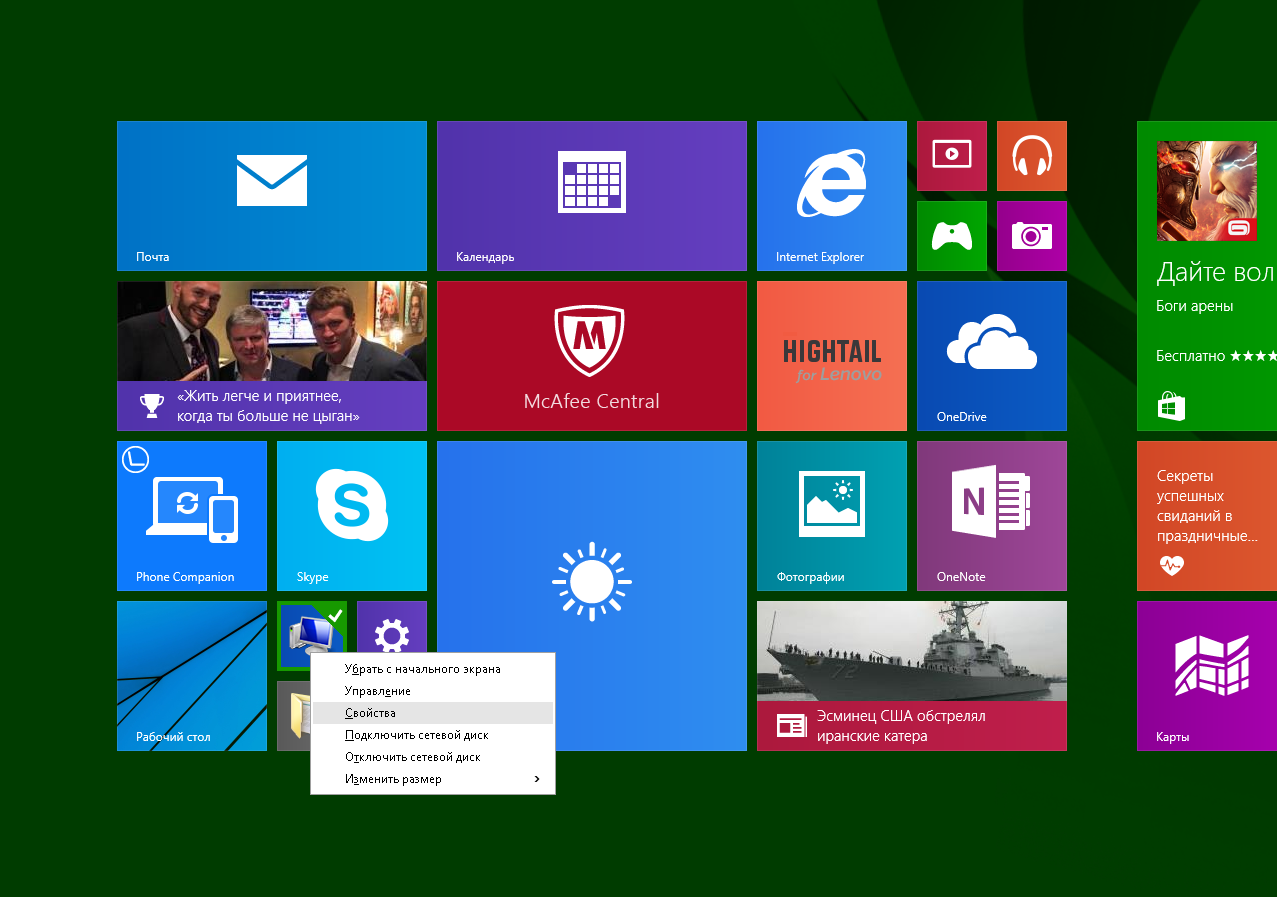Click the Sports headline «Жить легче и приятнее»
Image resolution: width=1277 pixels, height=897 pixels.
click(268, 406)
